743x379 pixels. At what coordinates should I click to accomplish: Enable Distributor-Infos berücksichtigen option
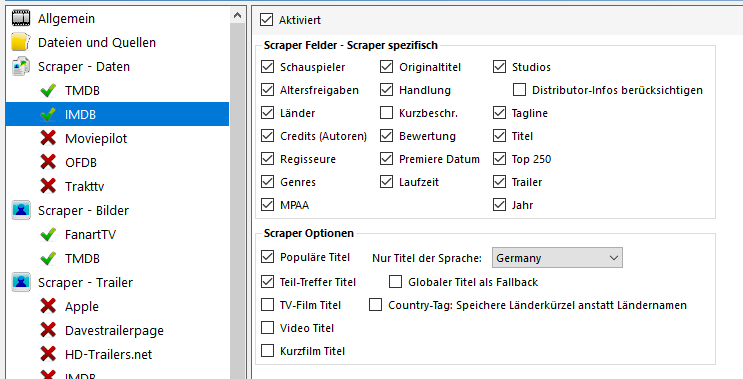519,90
